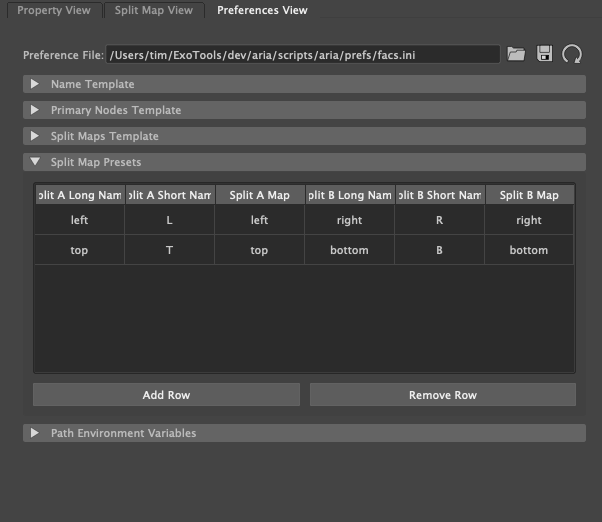Switch to the Split Map View tab

(154, 10)
